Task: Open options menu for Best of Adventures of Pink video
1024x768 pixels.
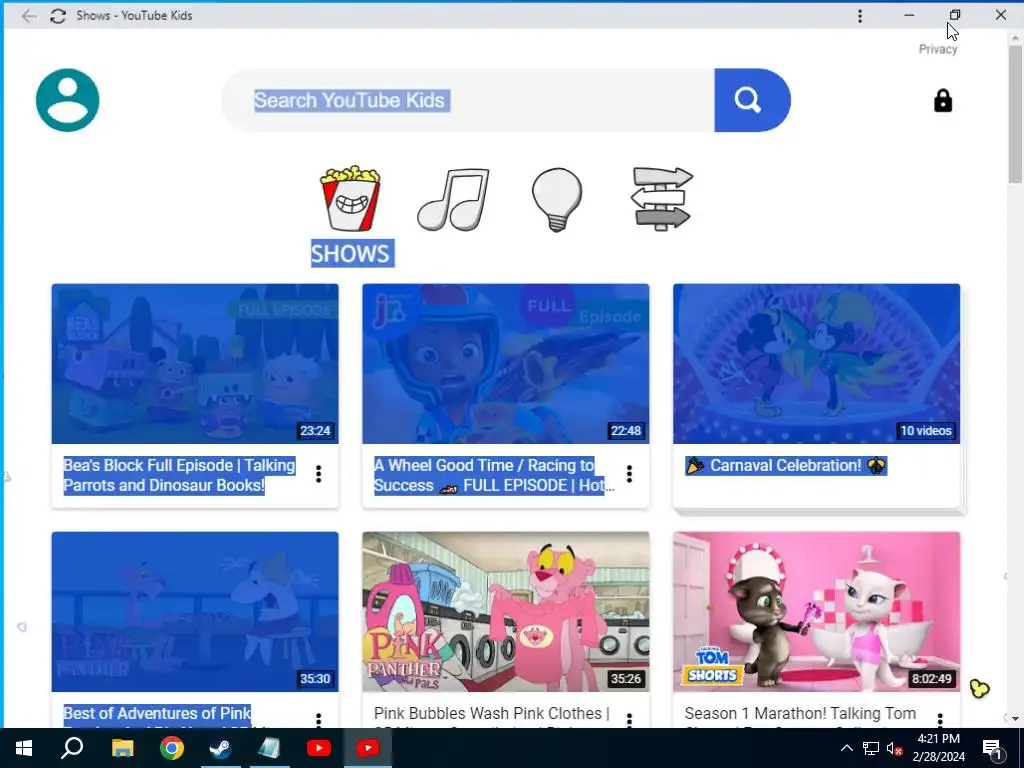Action: pyautogui.click(x=319, y=719)
